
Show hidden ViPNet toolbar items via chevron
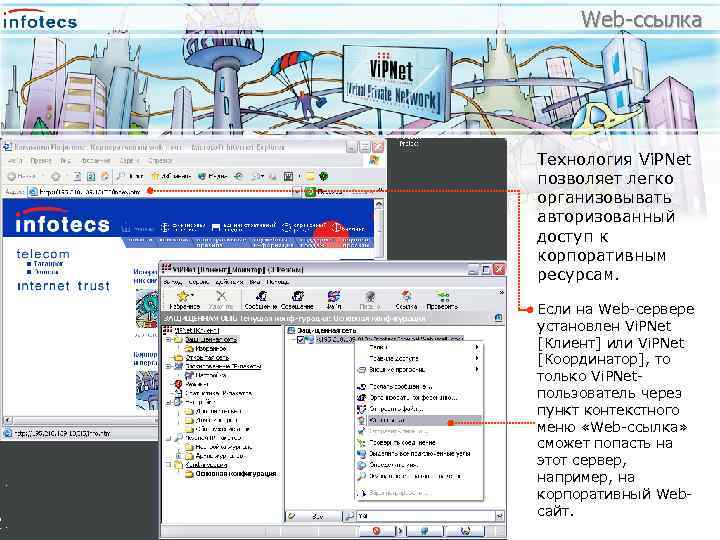501,292
